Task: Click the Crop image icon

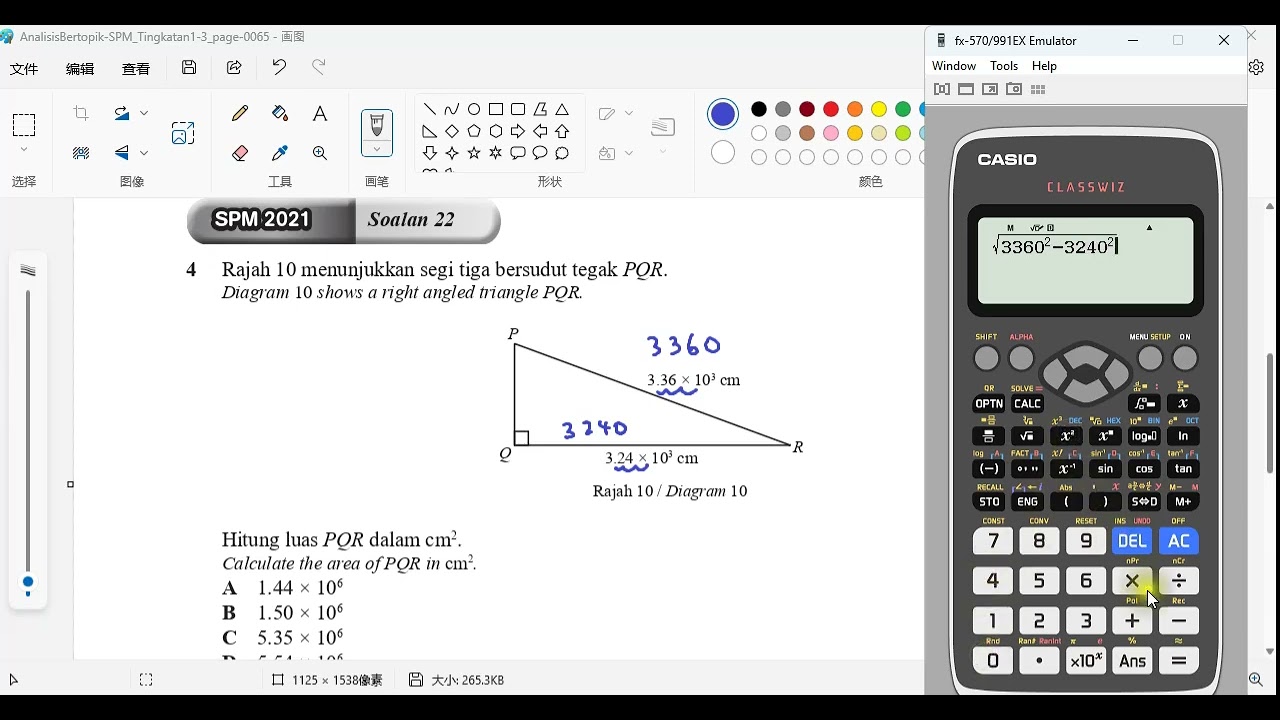Action: [x=81, y=114]
